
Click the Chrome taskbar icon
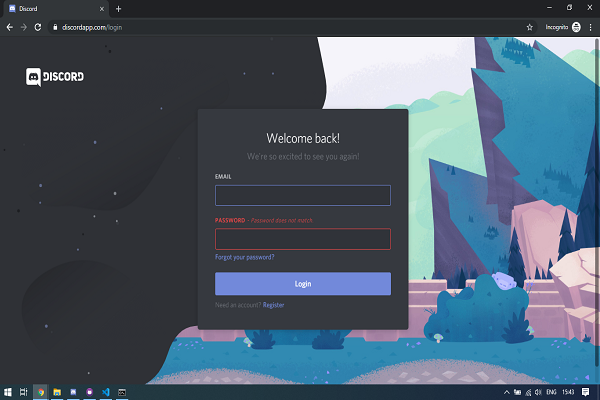click(x=41, y=392)
